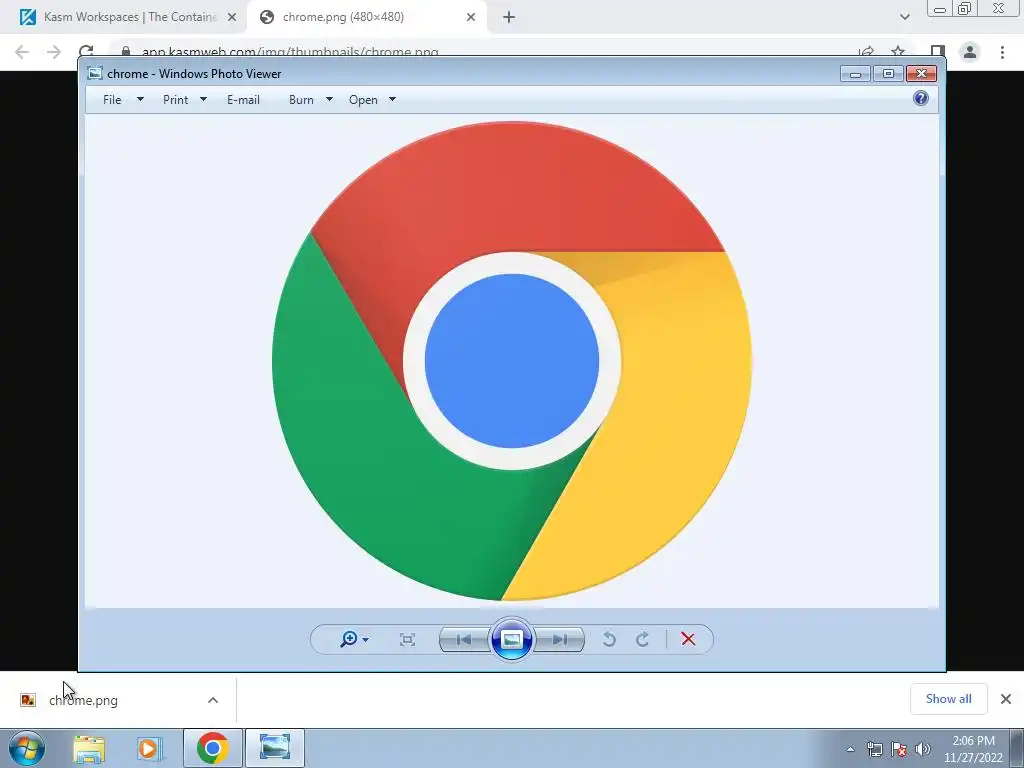Open the File menu in Photo Viewer
This screenshot has height=768, width=1024.
tap(112, 100)
